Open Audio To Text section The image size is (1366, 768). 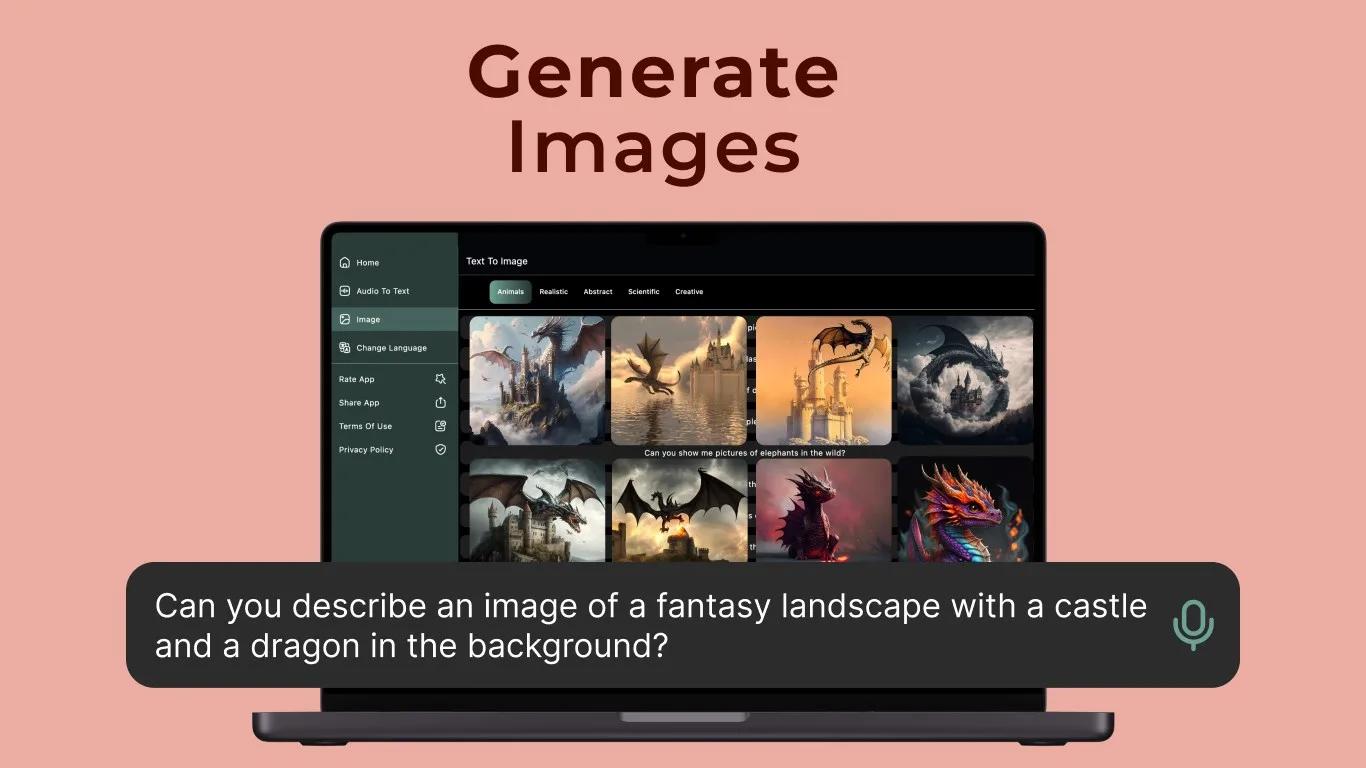(x=383, y=291)
